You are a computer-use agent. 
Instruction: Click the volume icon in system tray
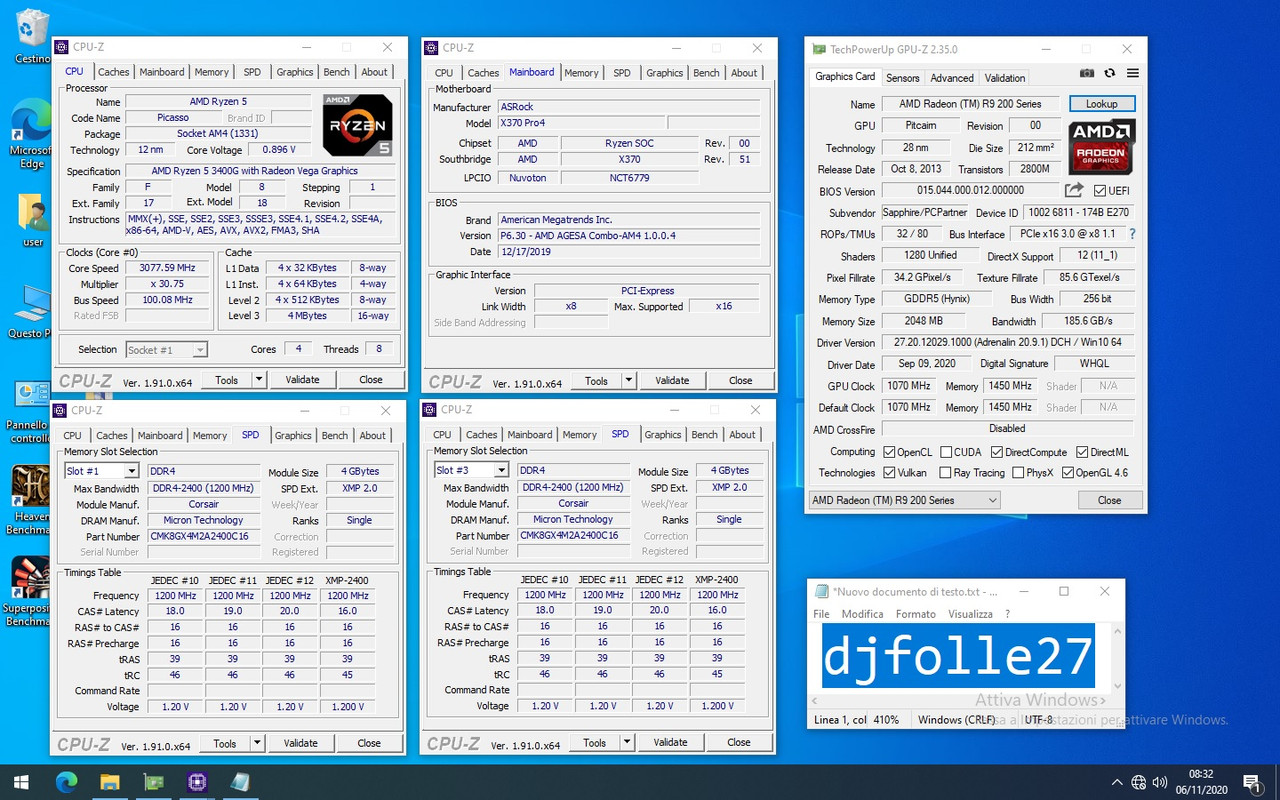(x=1161, y=782)
